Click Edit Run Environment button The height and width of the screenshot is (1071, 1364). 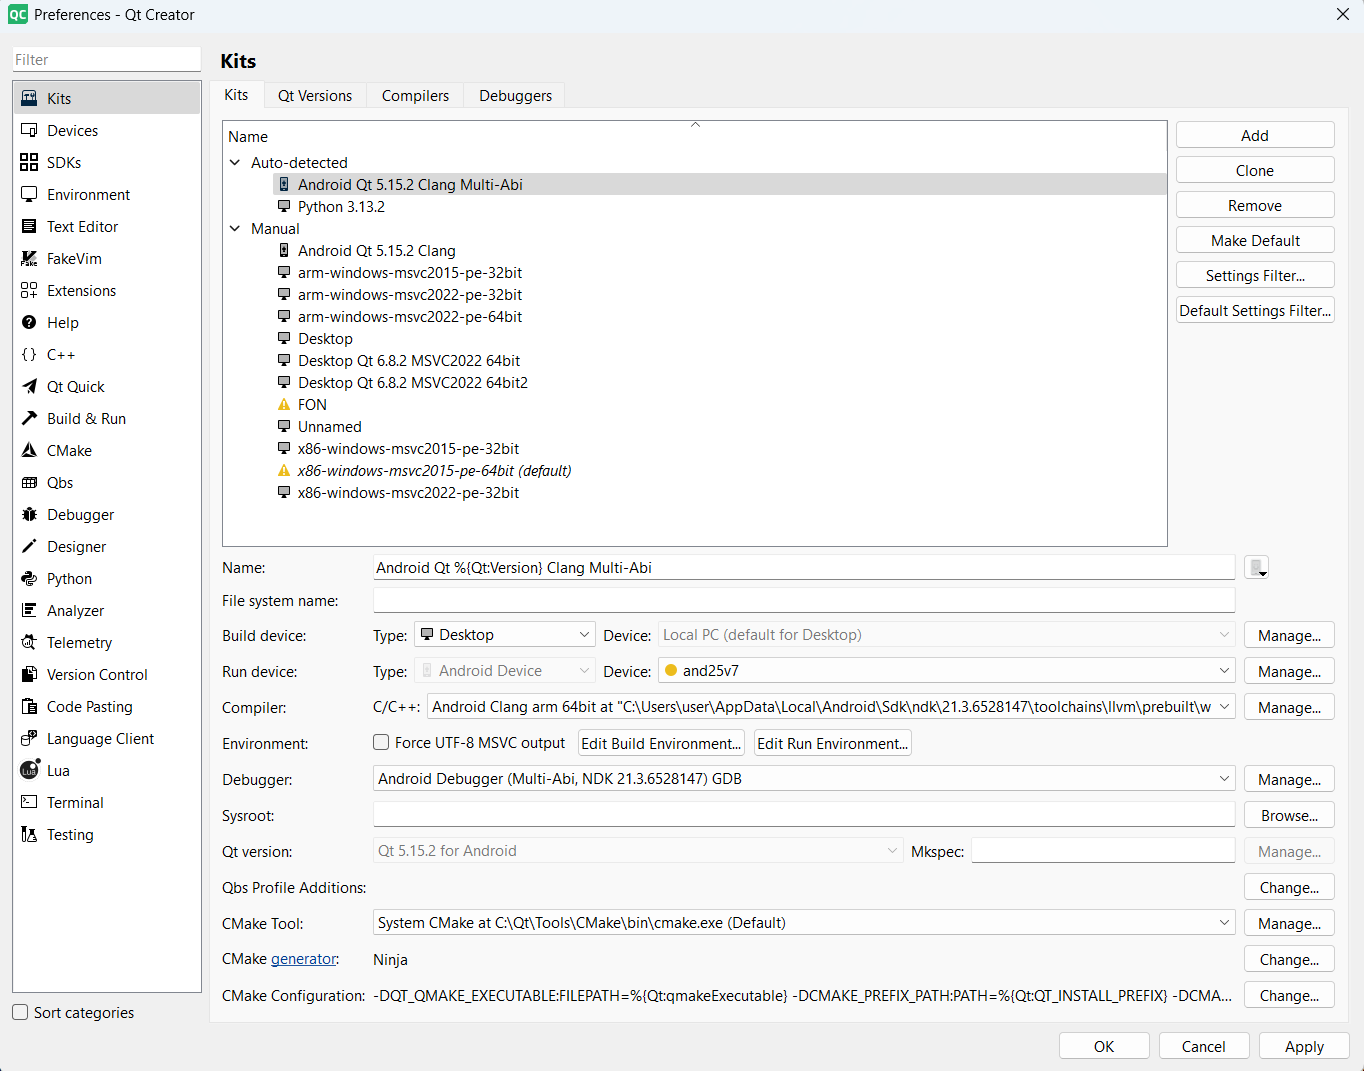pos(833,743)
